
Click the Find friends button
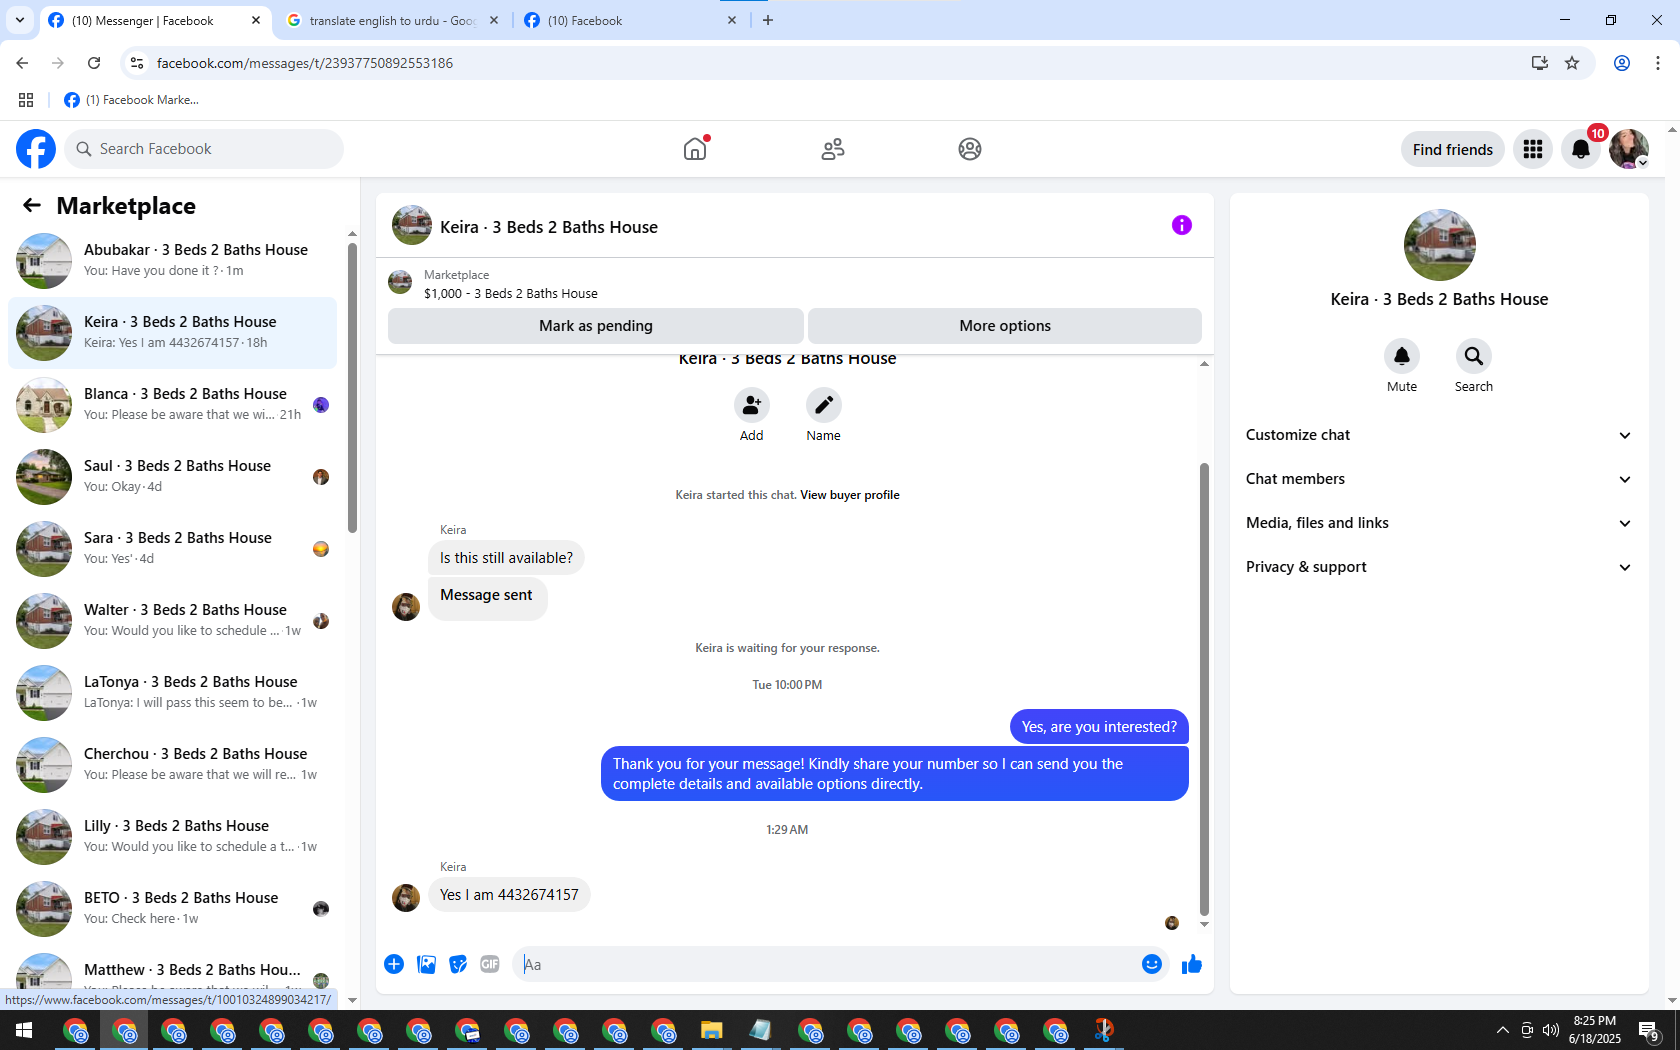pyautogui.click(x=1453, y=149)
